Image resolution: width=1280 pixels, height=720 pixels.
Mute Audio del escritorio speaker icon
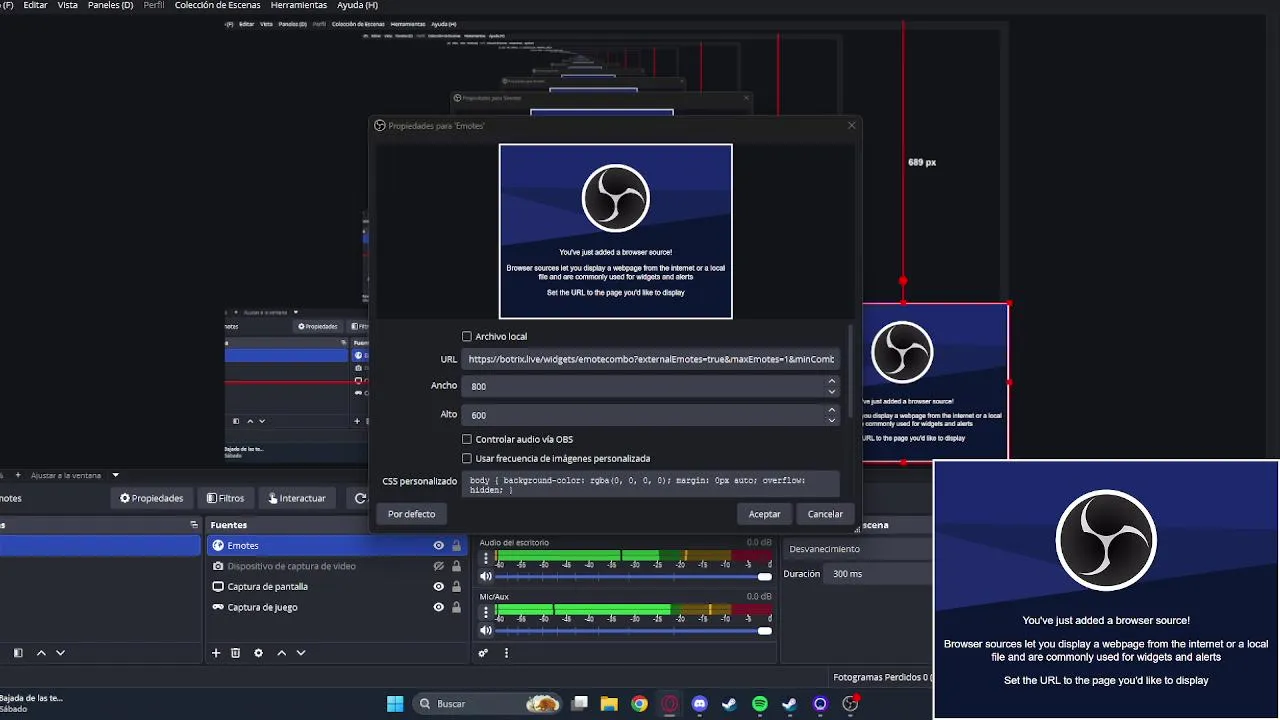486,576
